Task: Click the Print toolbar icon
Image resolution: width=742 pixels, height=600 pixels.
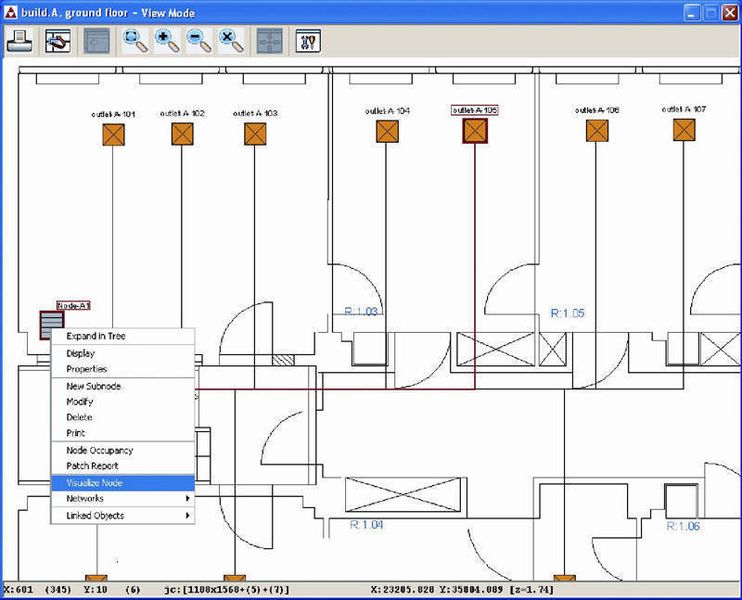Action: click(x=19, y=41)
